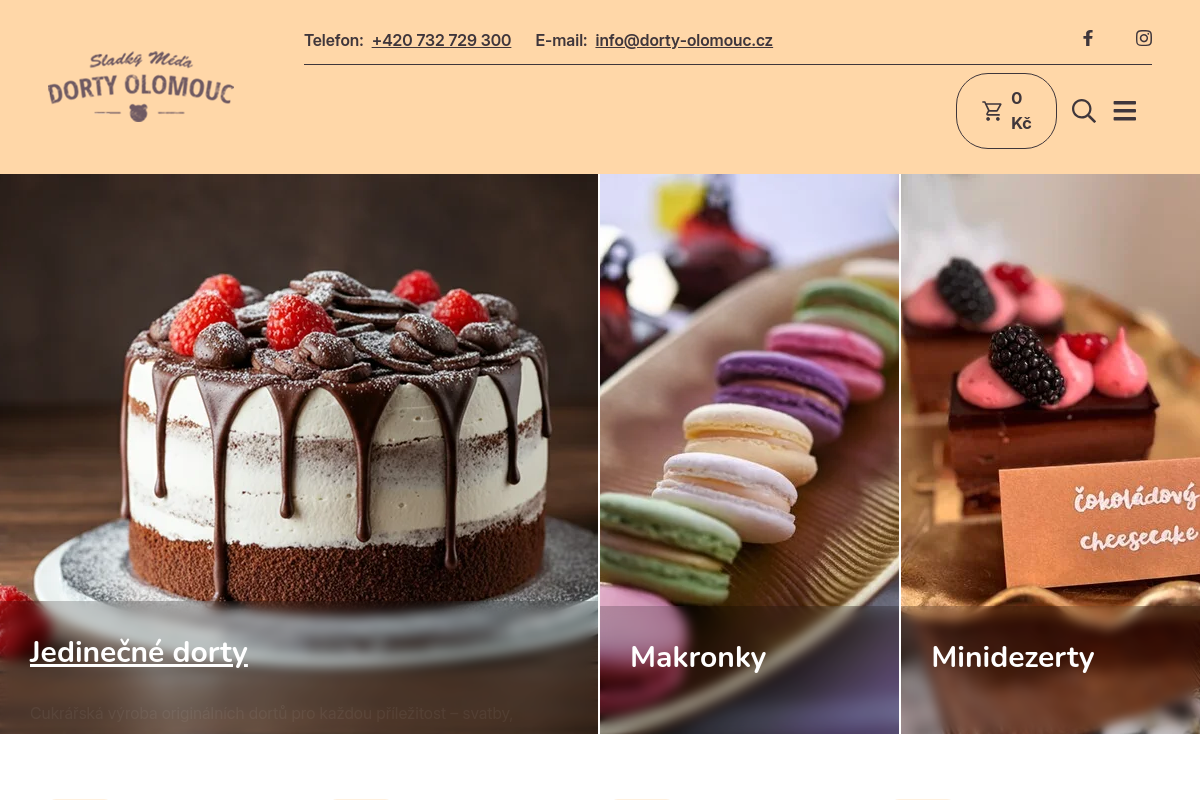
Task: Click the info@dorty-olomouc.cz email link
Action: [684, 40]
